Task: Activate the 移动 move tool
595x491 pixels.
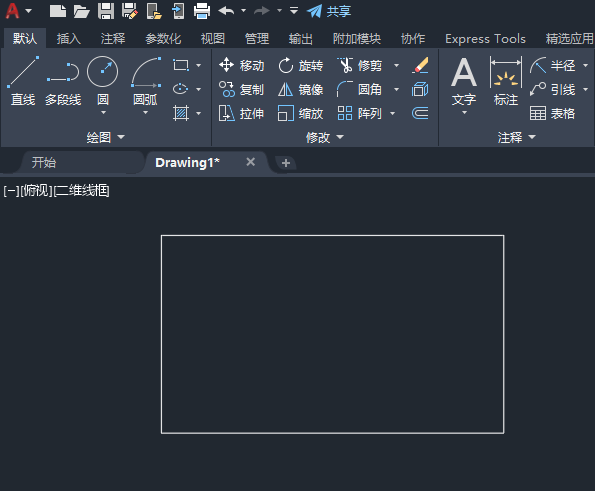Action: click(242, 66)
